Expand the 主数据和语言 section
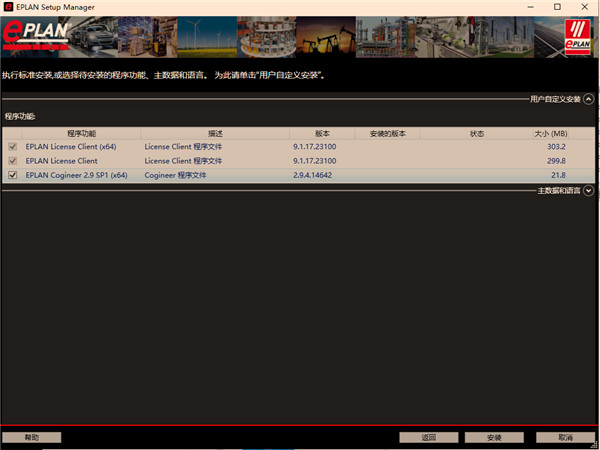This screenshot has width=600, height=450. coord(589,190)
